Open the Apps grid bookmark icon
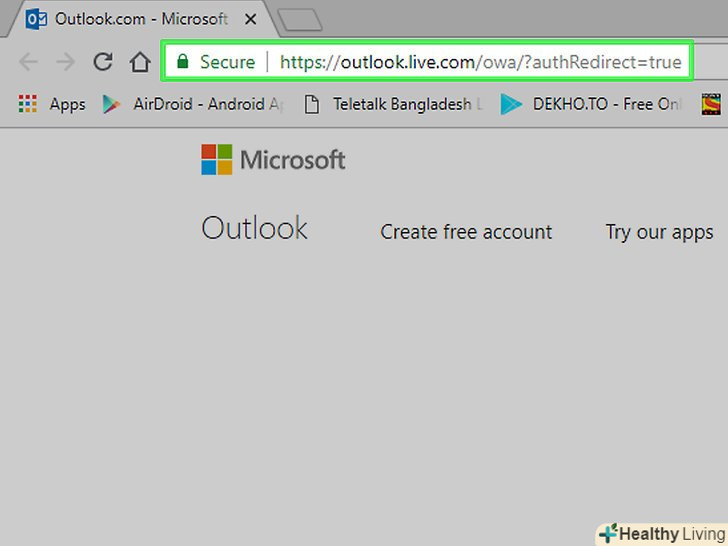 point(27,104)
